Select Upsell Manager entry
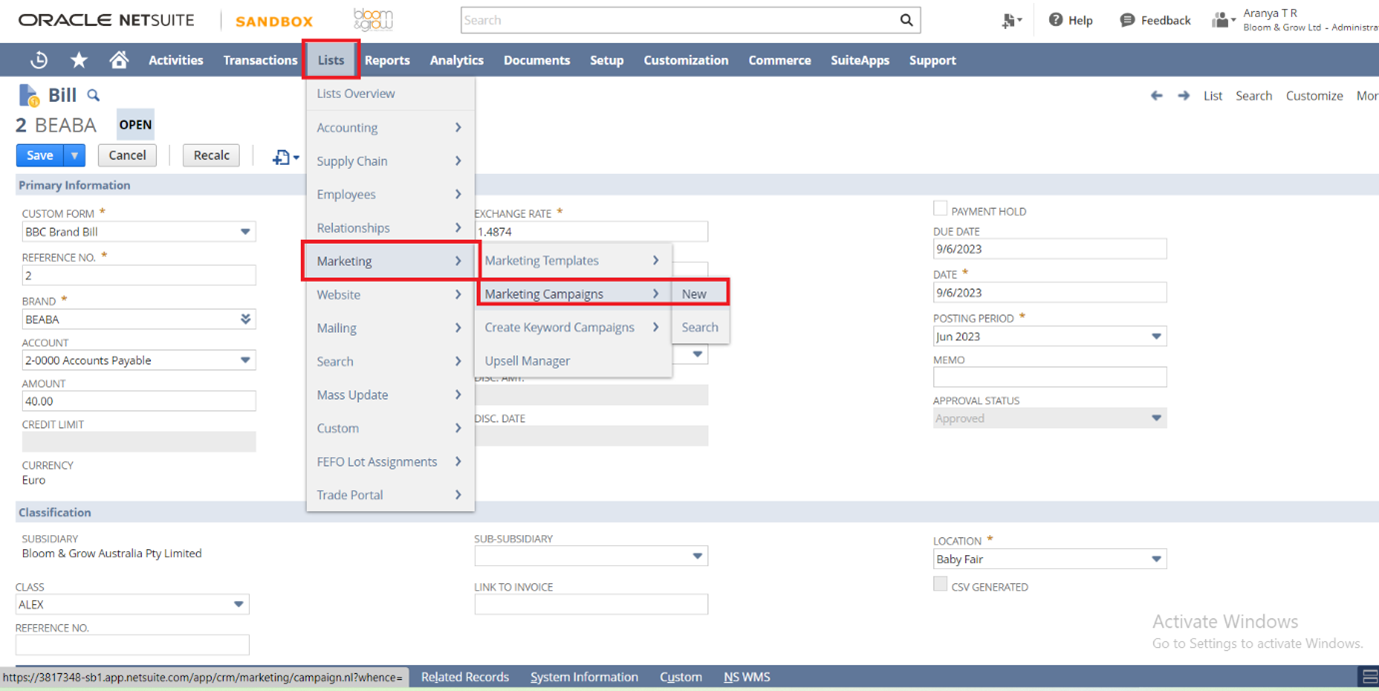The image size is (1379, 691). [x=572, y=361]
